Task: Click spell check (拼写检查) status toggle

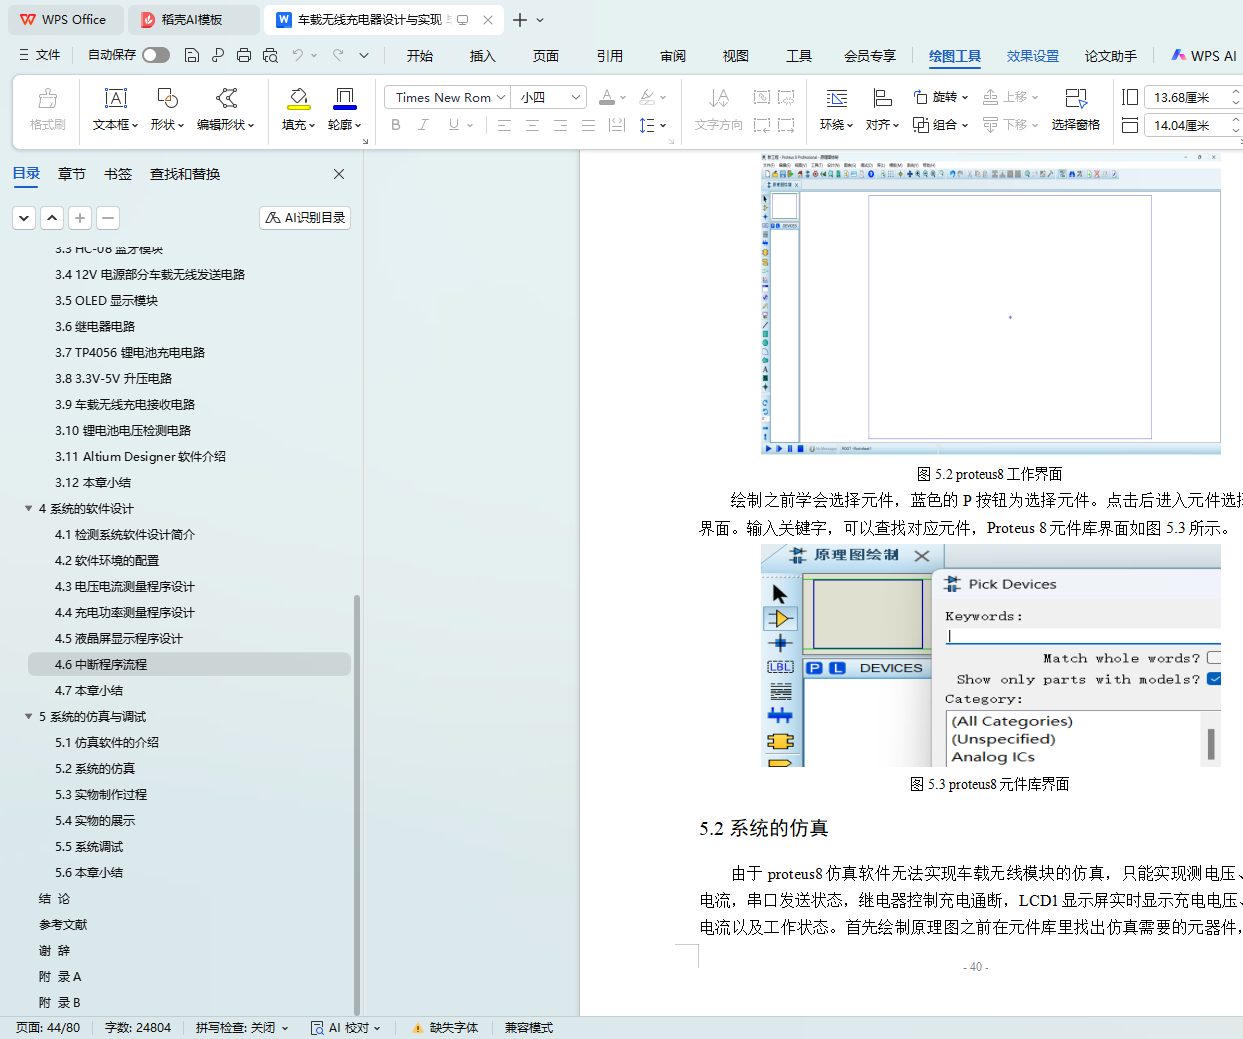Action: pos(241,1027)
